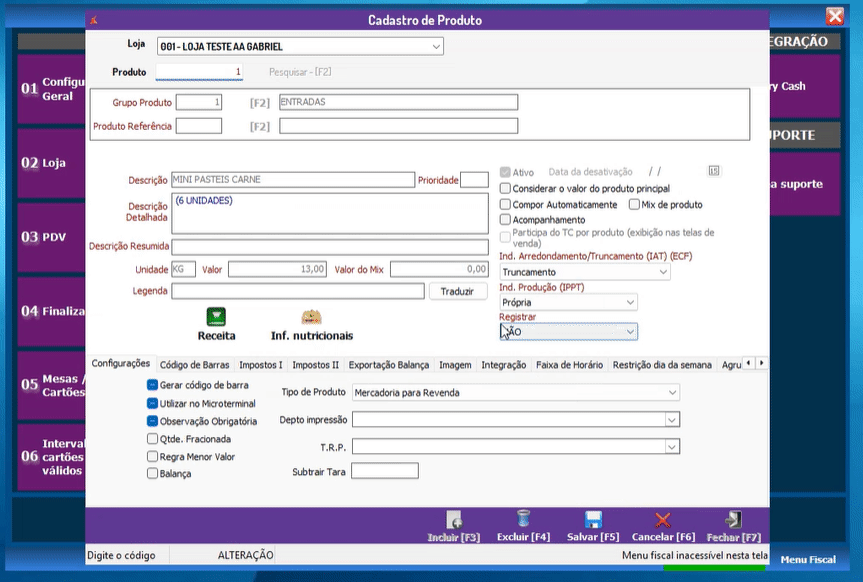
Task: Show previous tabs with left arrow
Action: (x=748, y=363)
